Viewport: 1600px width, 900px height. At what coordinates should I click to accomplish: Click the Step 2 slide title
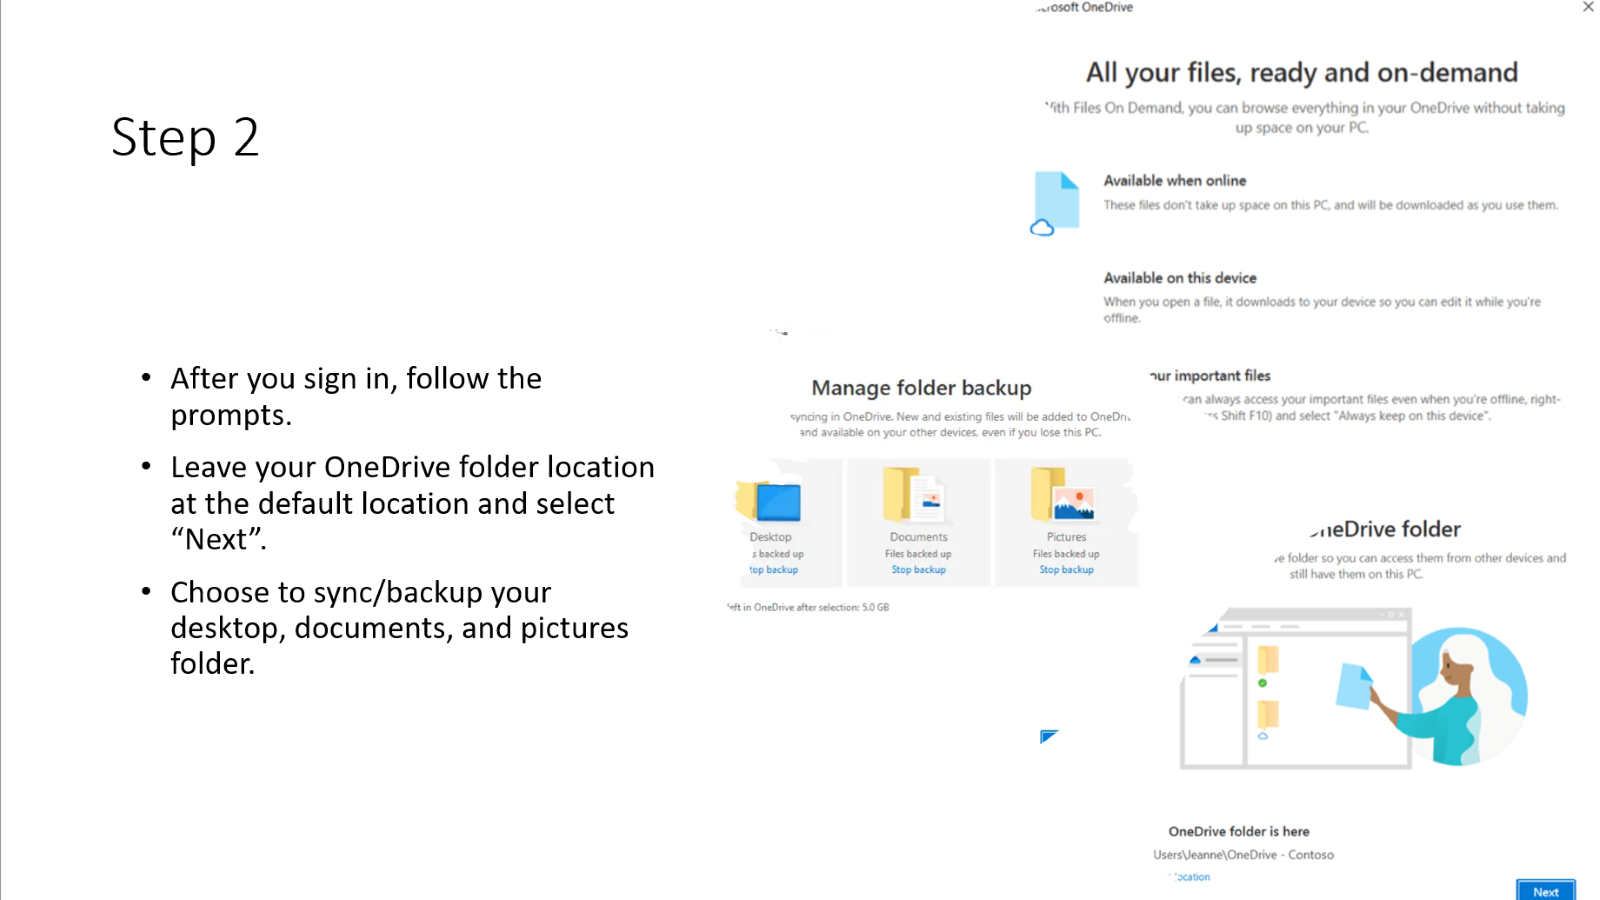185,137
